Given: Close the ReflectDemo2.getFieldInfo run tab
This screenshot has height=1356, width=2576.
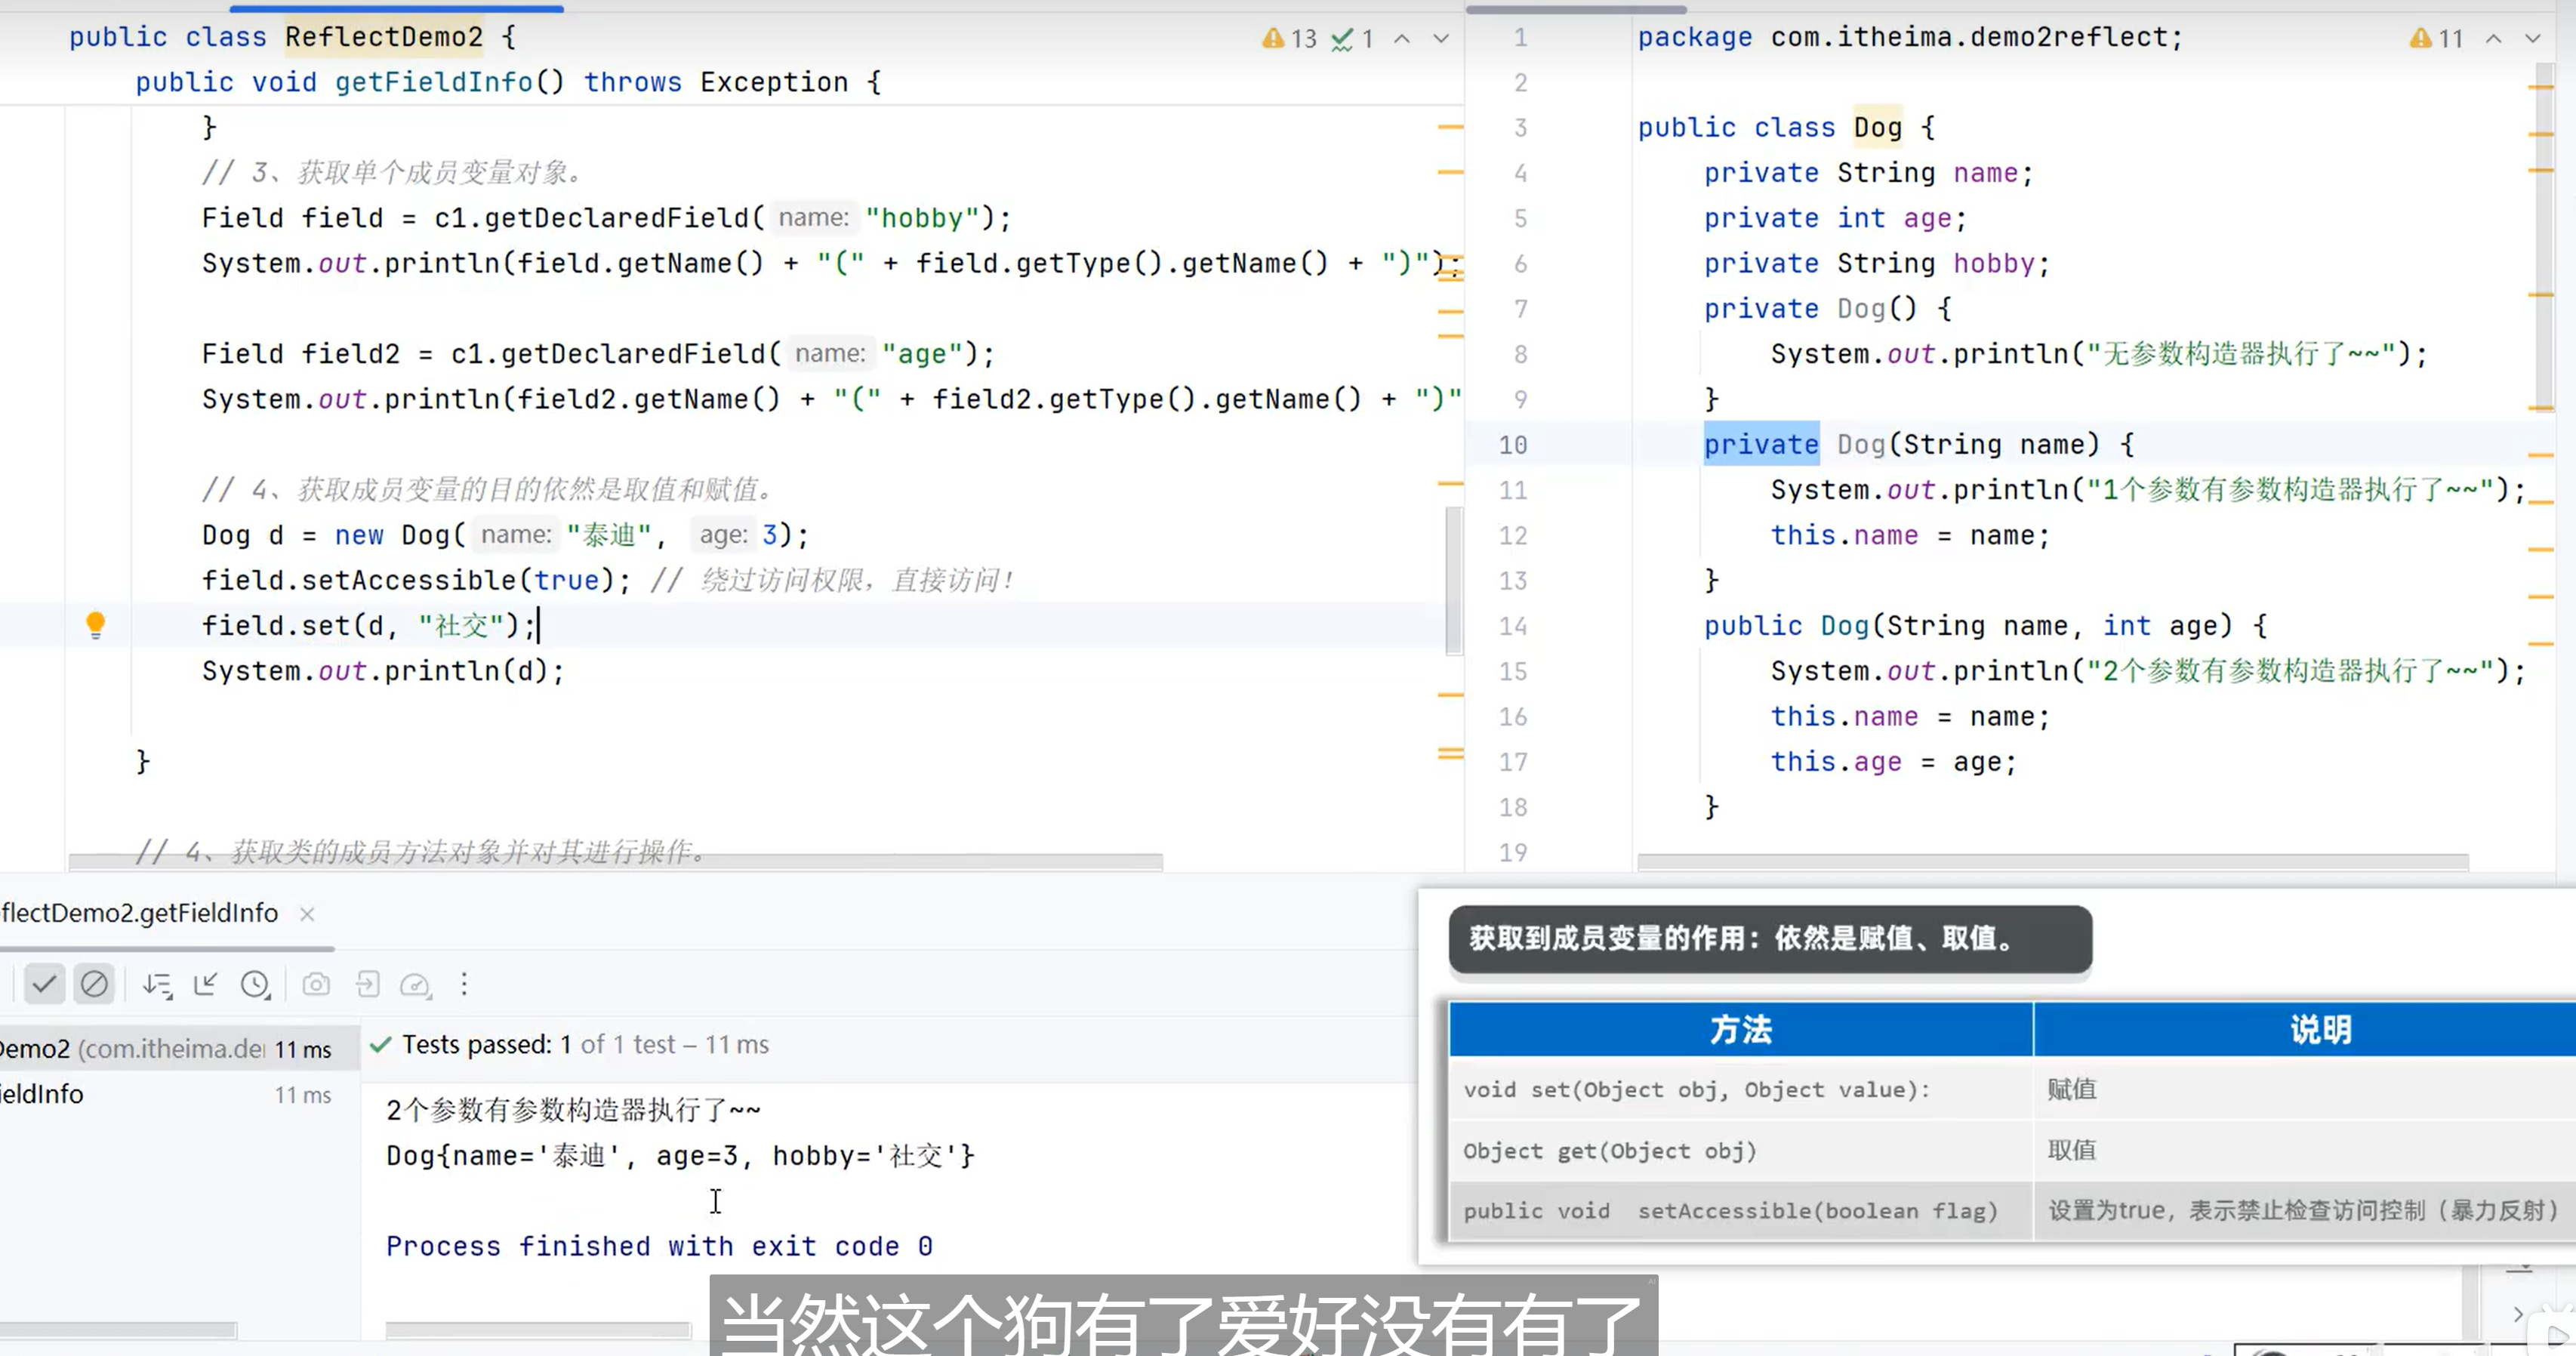Looking at the screenshot, I should [x=307, y=913].
